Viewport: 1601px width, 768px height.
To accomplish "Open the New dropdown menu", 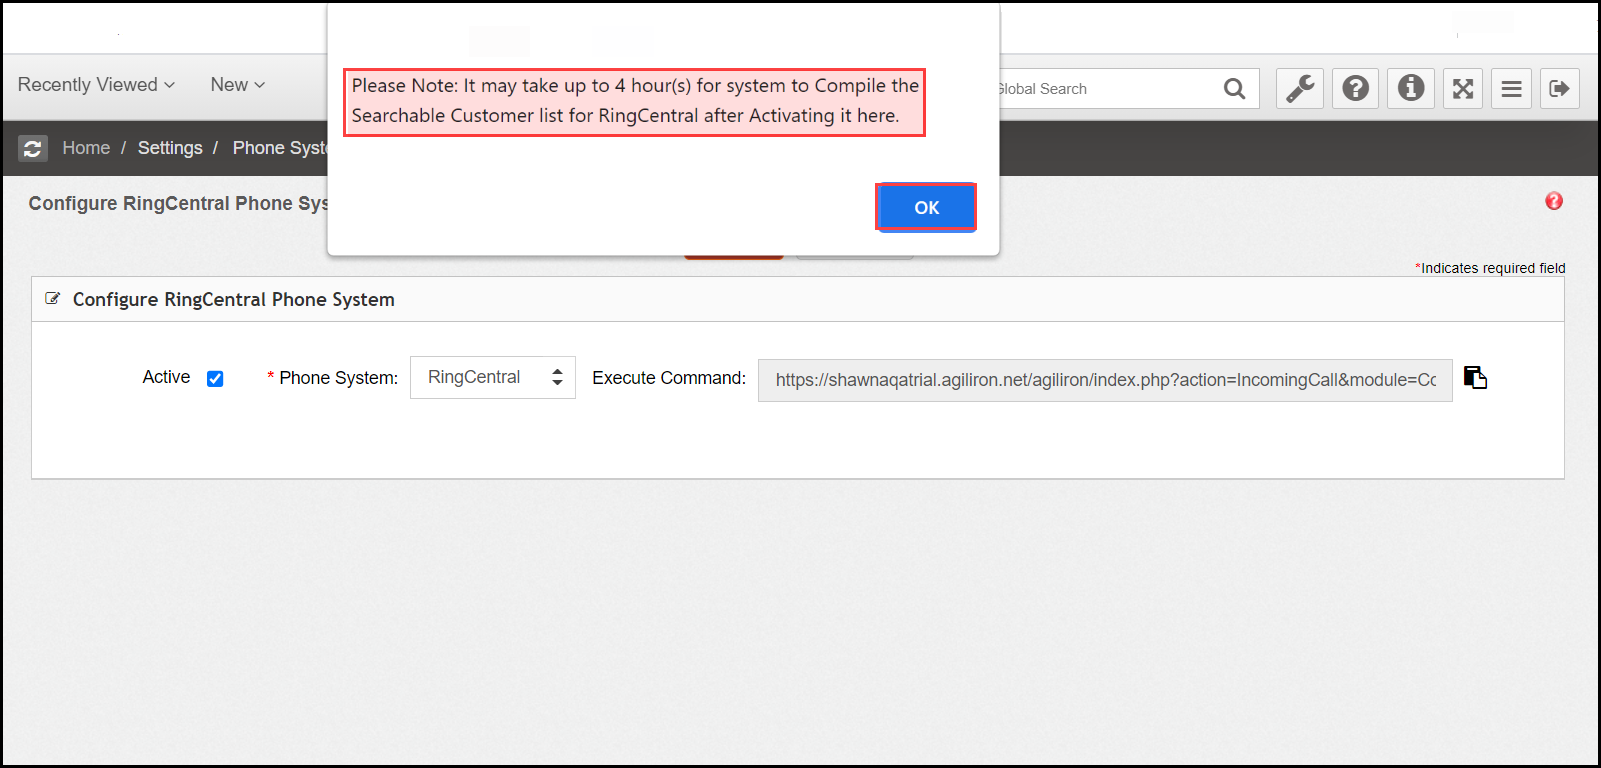I will [237, 85].
